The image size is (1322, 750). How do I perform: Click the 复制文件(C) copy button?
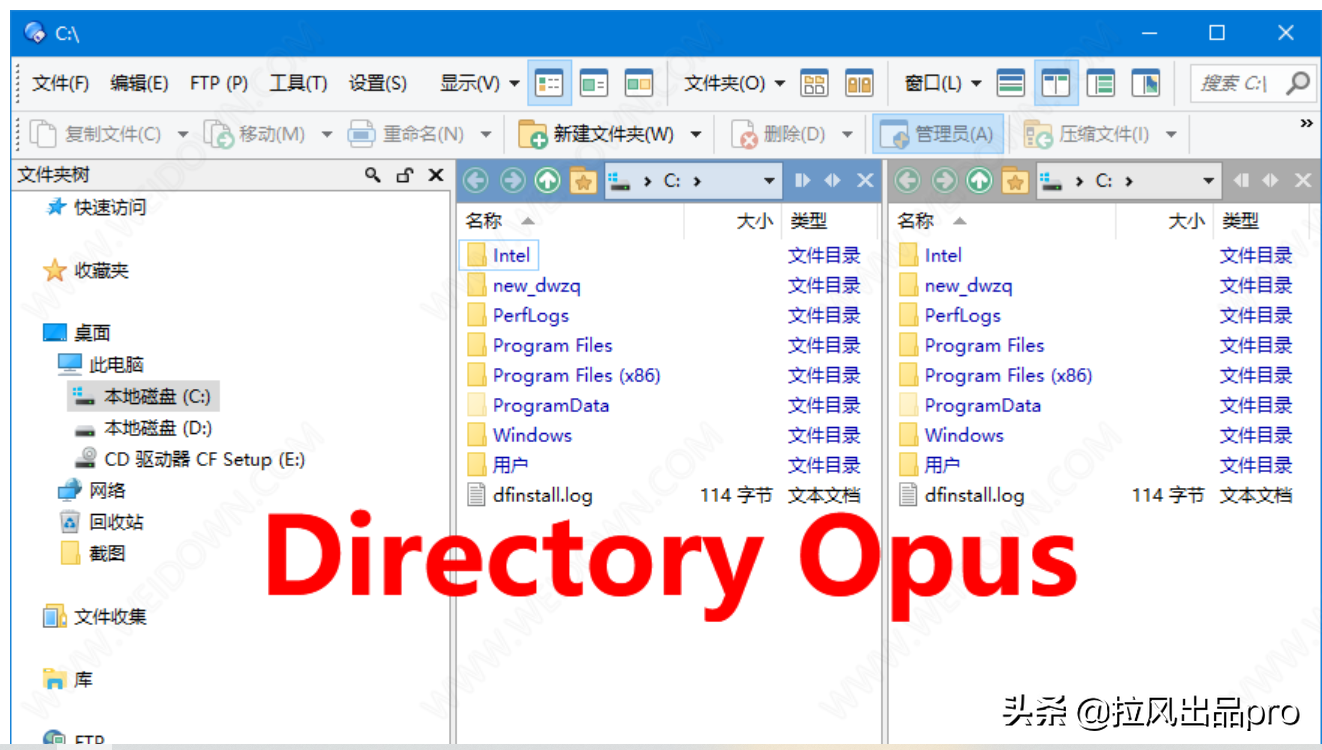(96, 133)
